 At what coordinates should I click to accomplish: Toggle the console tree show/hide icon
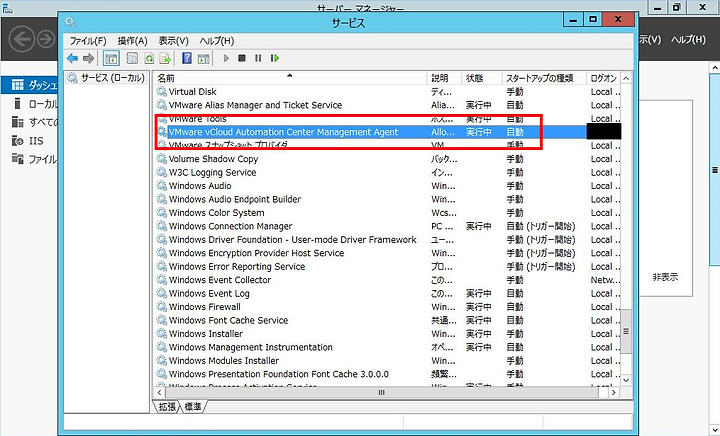click(111, 58)
